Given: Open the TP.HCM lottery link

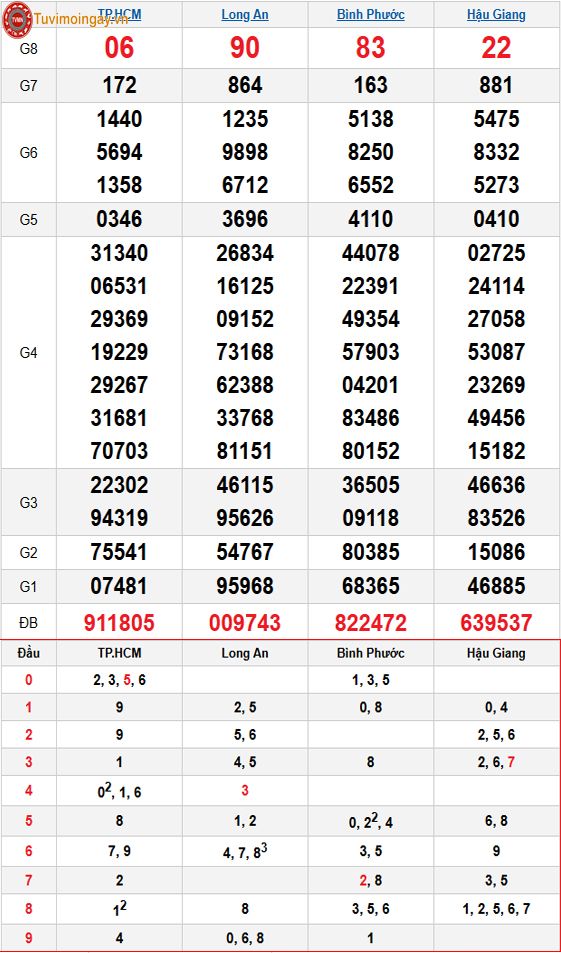Looking at the screenshot, I should point(119,15).
